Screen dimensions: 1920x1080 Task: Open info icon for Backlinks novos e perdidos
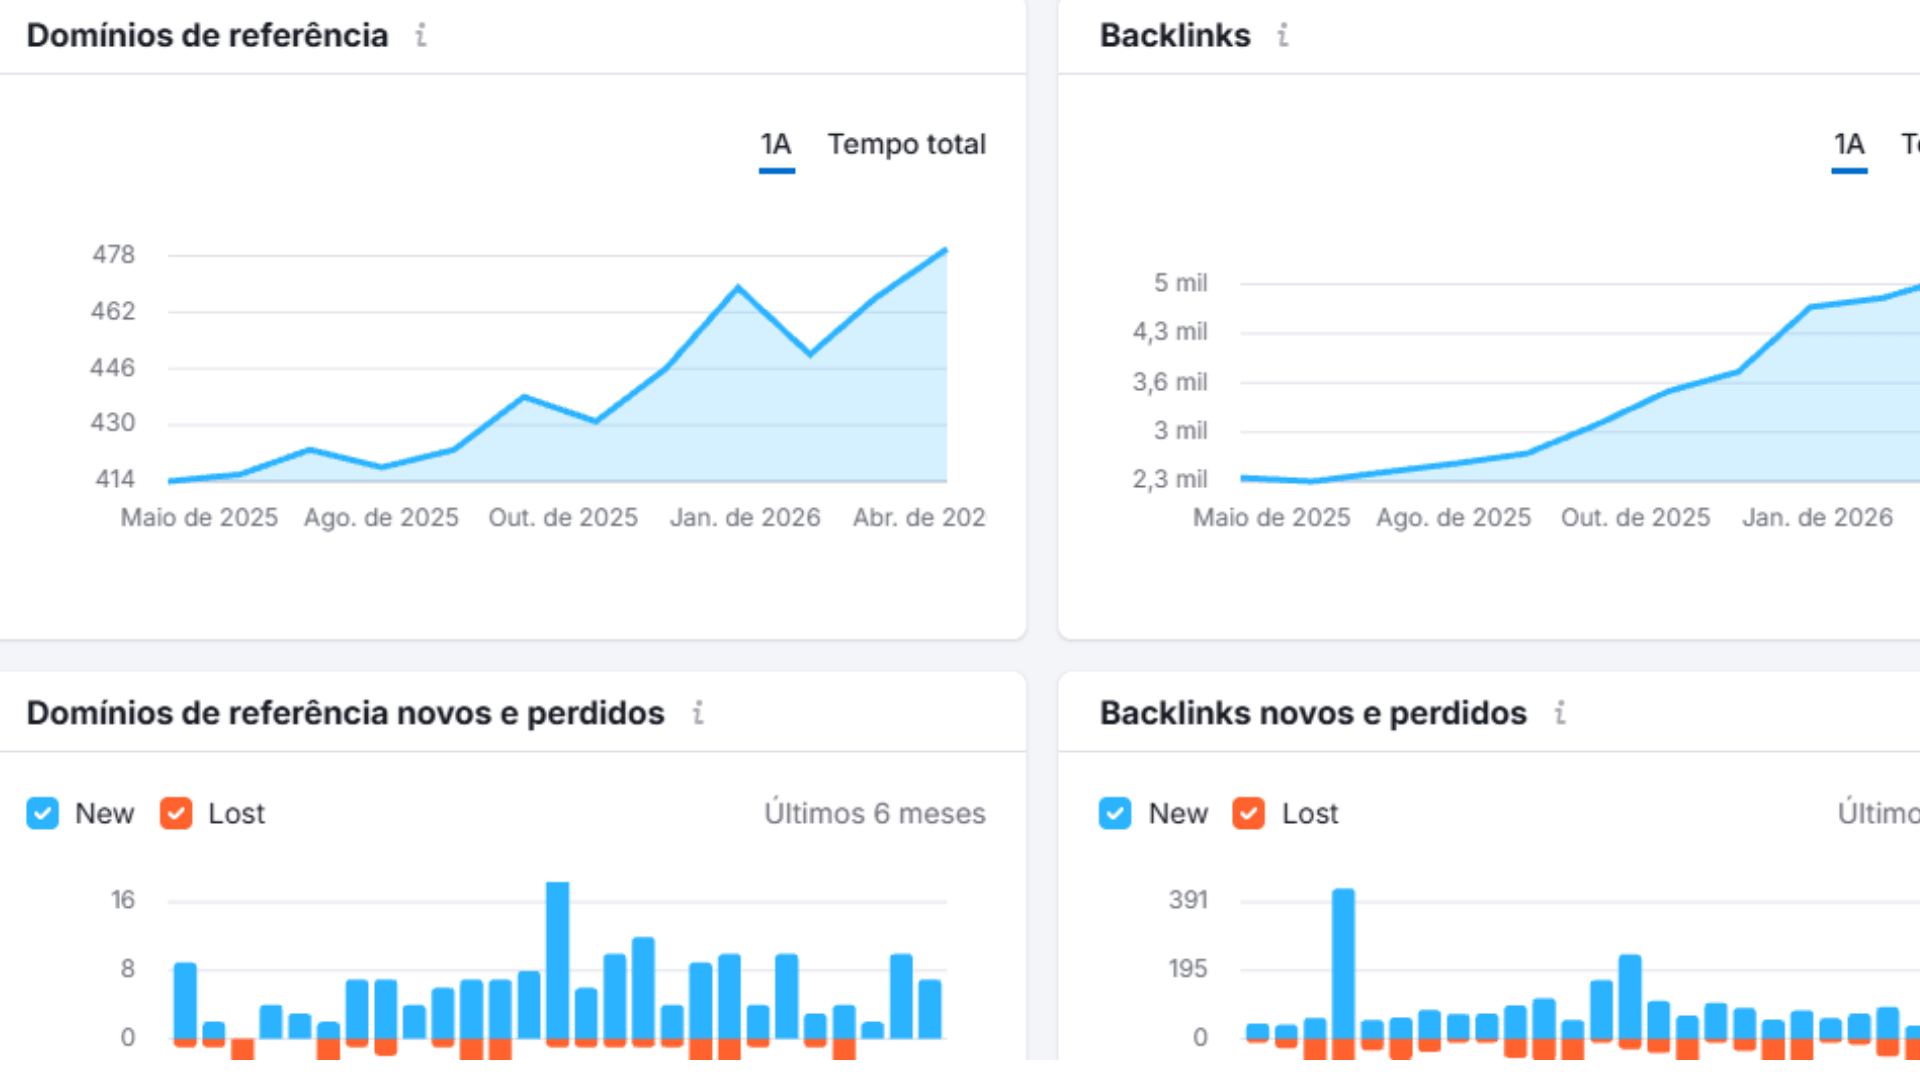click(1560, 713)
